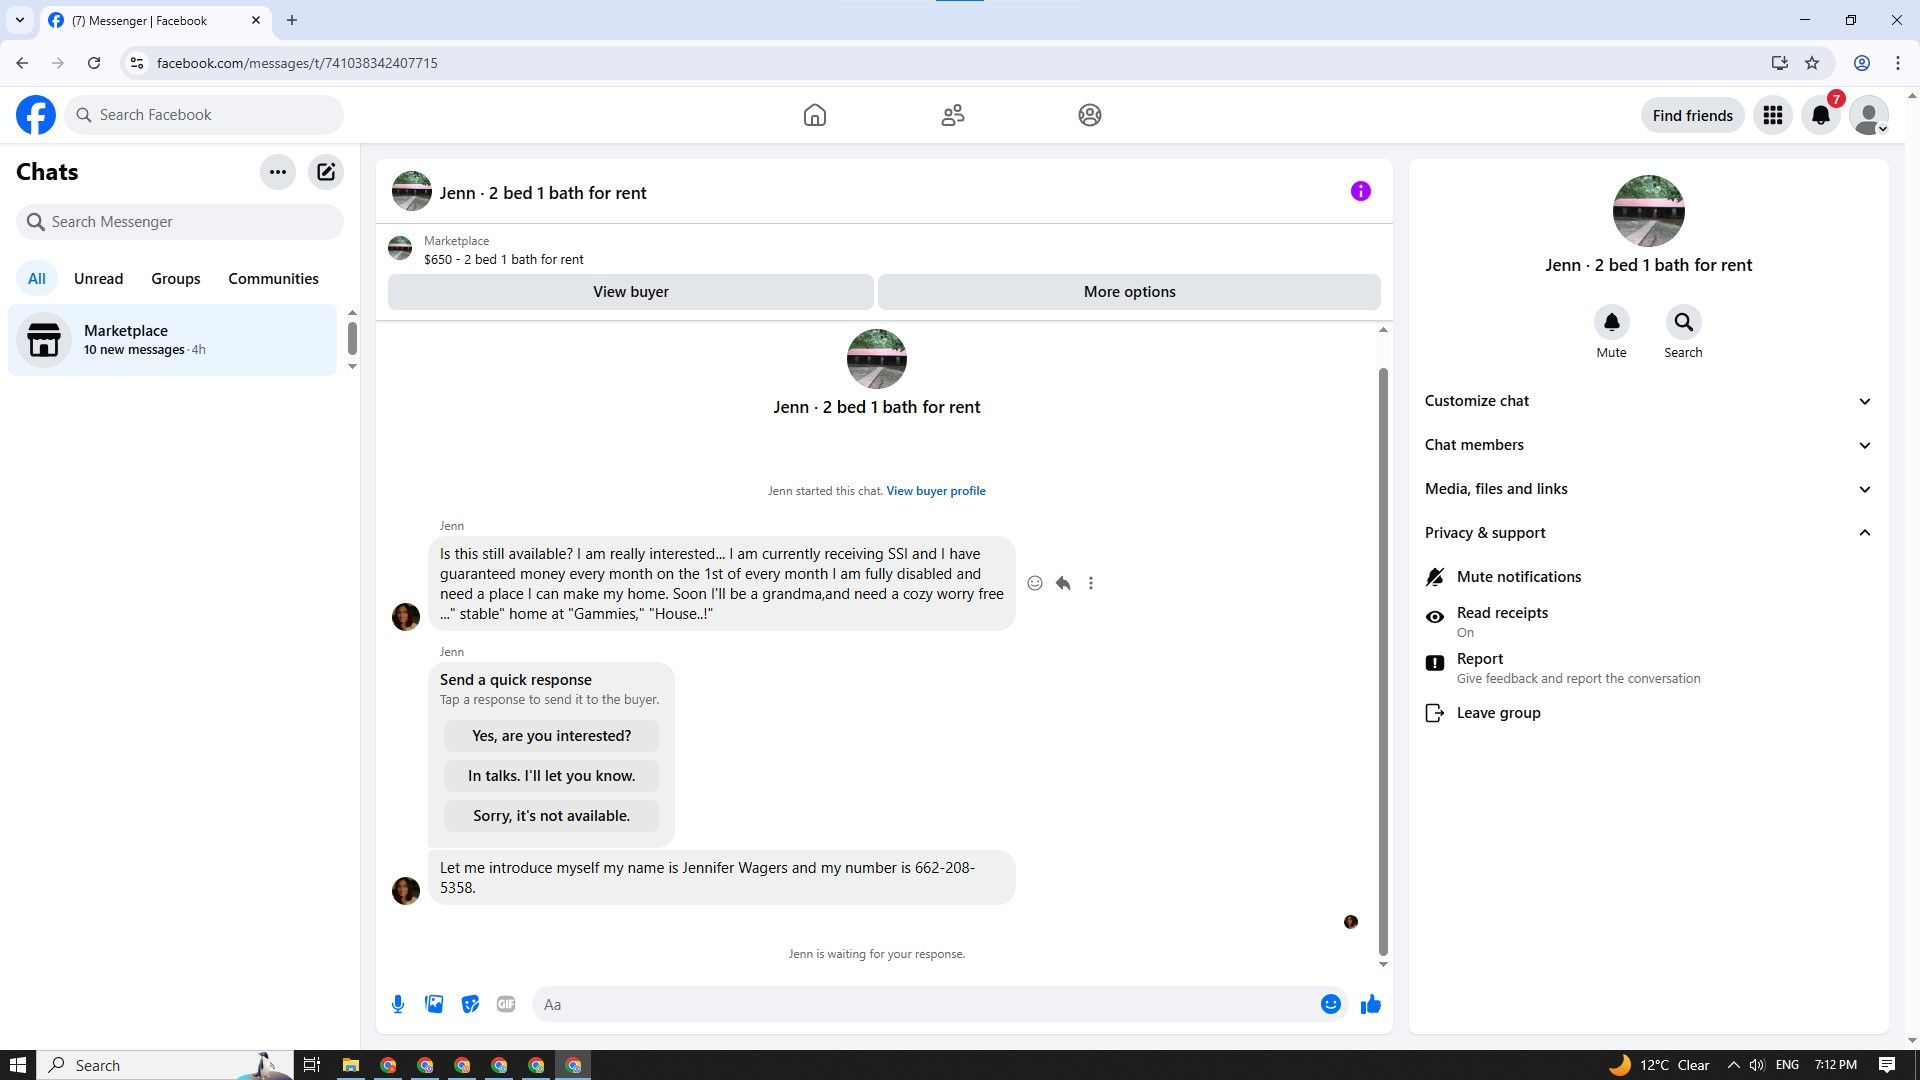Screen dimensions: 1920x1080
Task: Click the Search Messenger field
Action: pyautogui.click(x=180, y=222)
